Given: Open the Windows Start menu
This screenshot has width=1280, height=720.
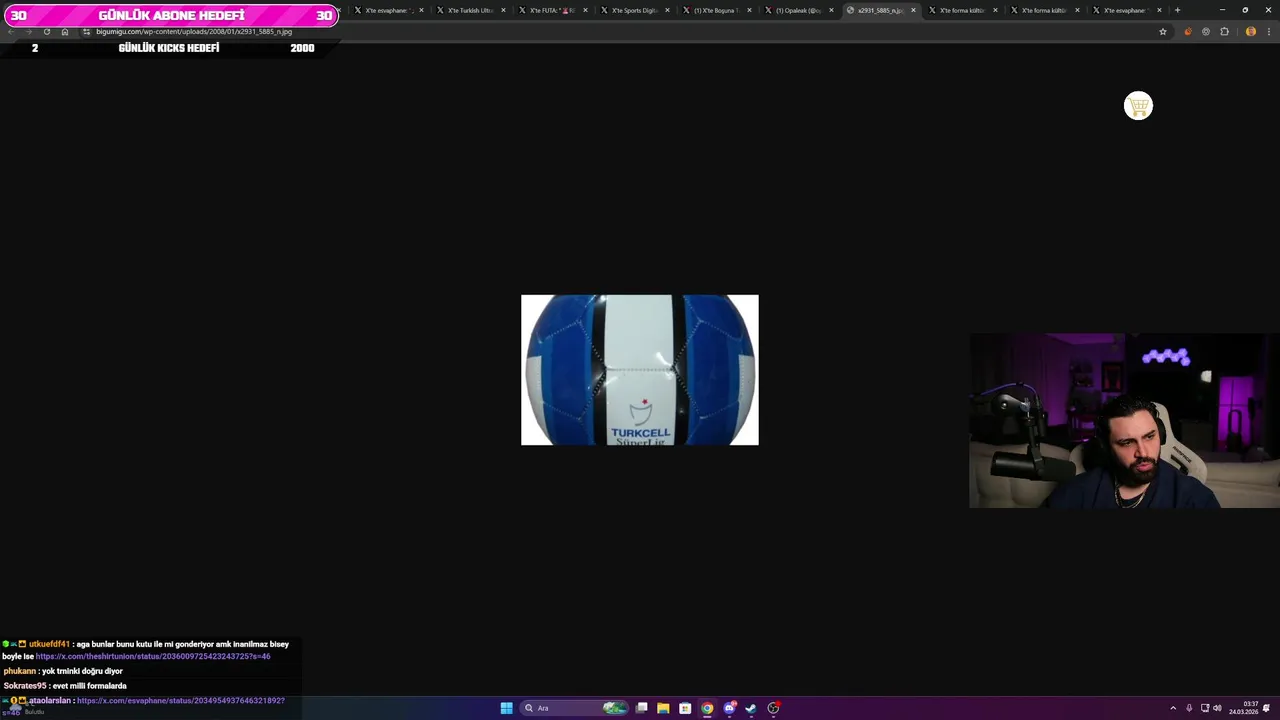Looking at the screenshot, I should click(x=506, y=708).
